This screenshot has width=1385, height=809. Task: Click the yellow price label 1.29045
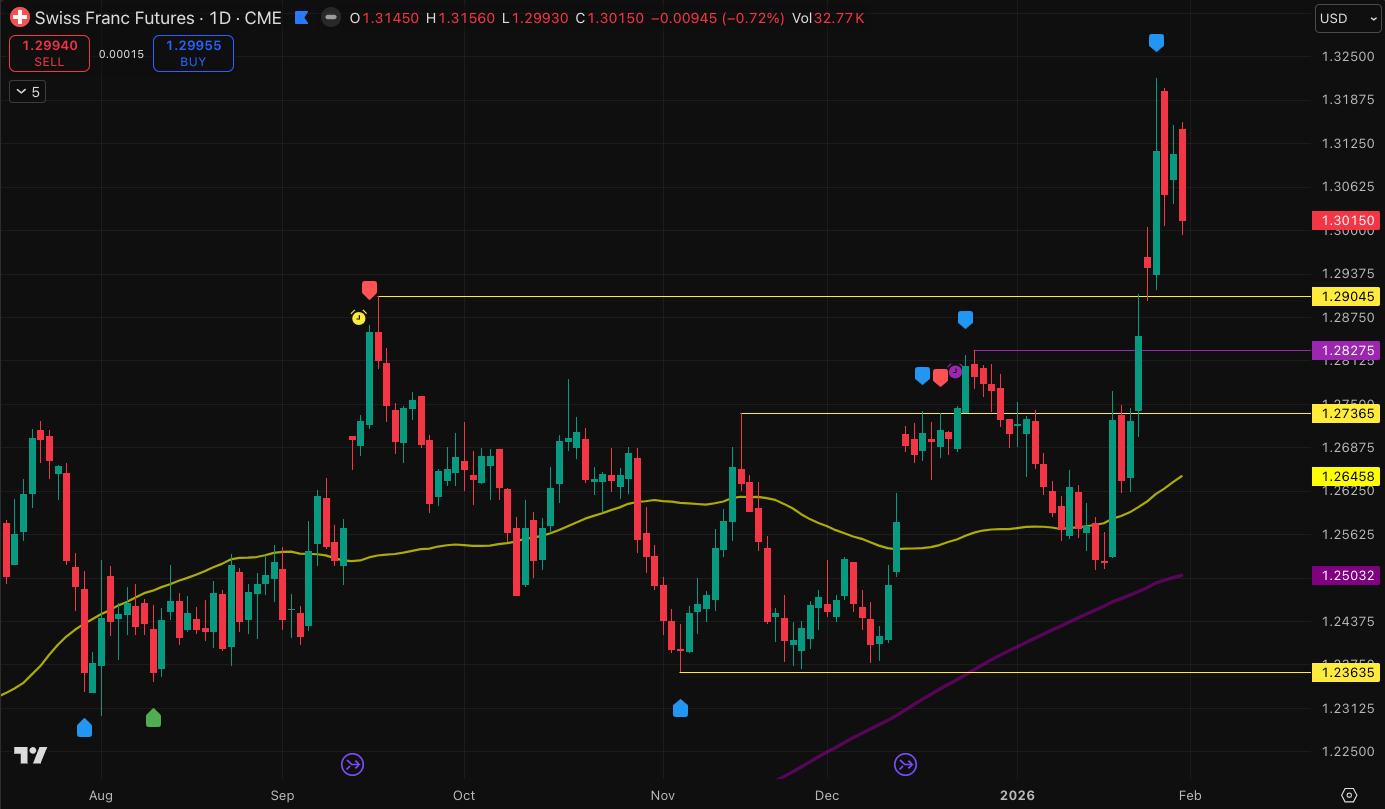1345,297
